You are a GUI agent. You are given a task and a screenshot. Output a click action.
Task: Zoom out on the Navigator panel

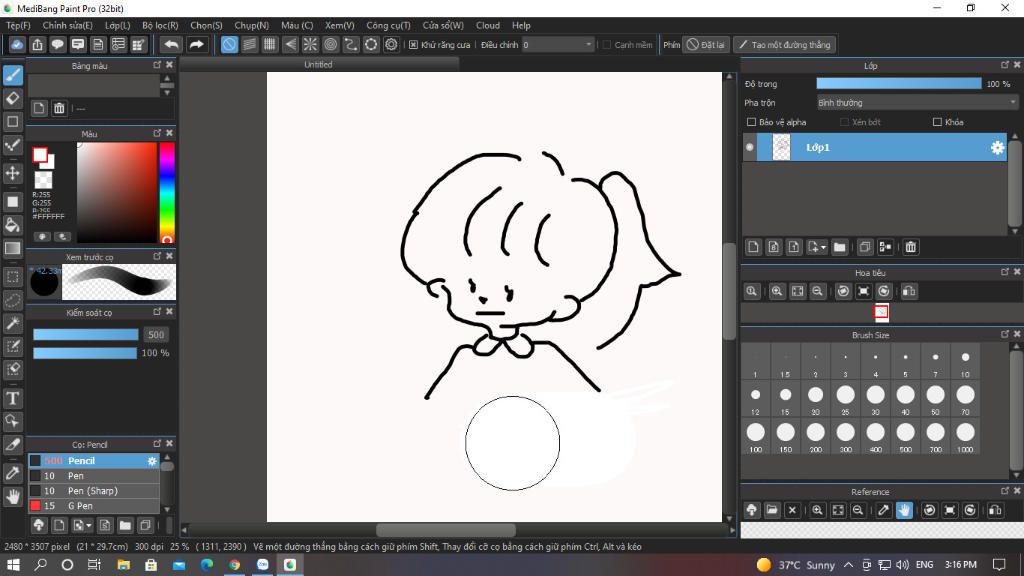click(x=817, y=291)
